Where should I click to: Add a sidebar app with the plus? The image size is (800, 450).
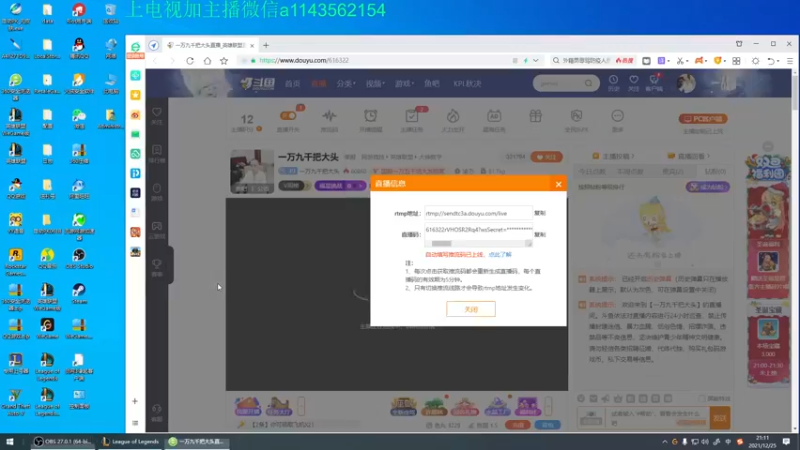tap(135, 402)
